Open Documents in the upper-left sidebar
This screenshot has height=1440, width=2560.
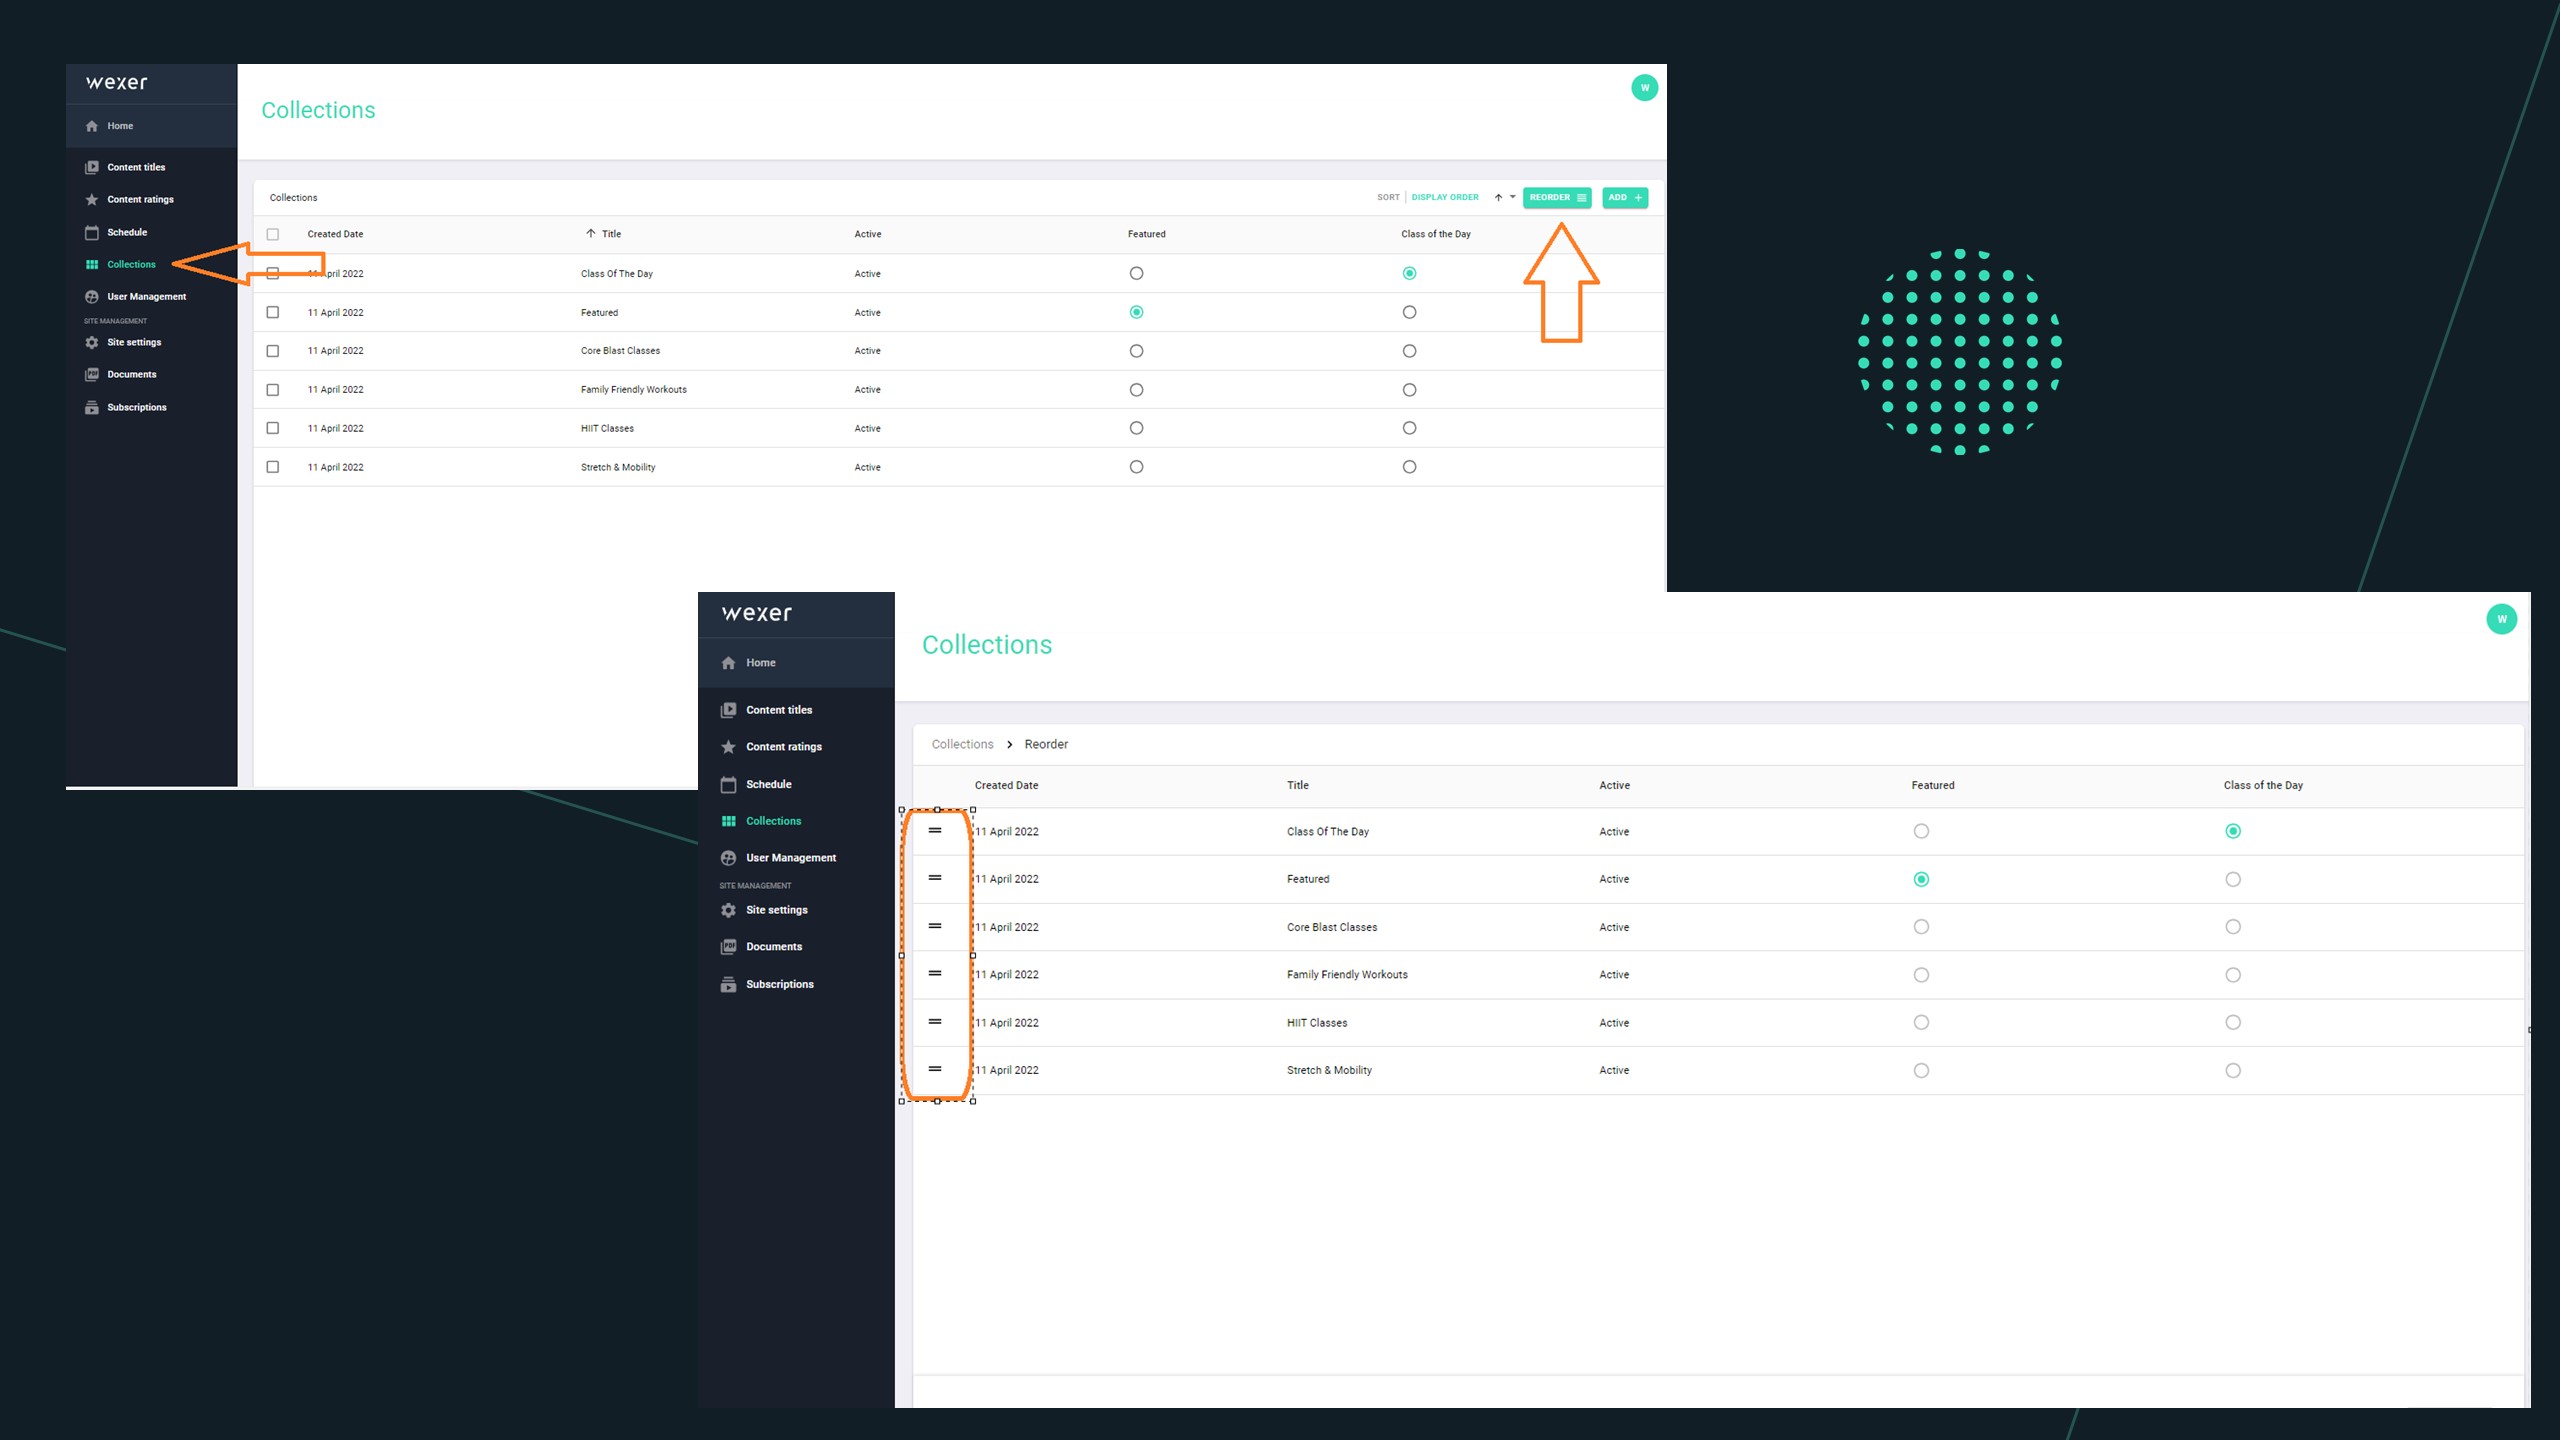click(131, 374)
